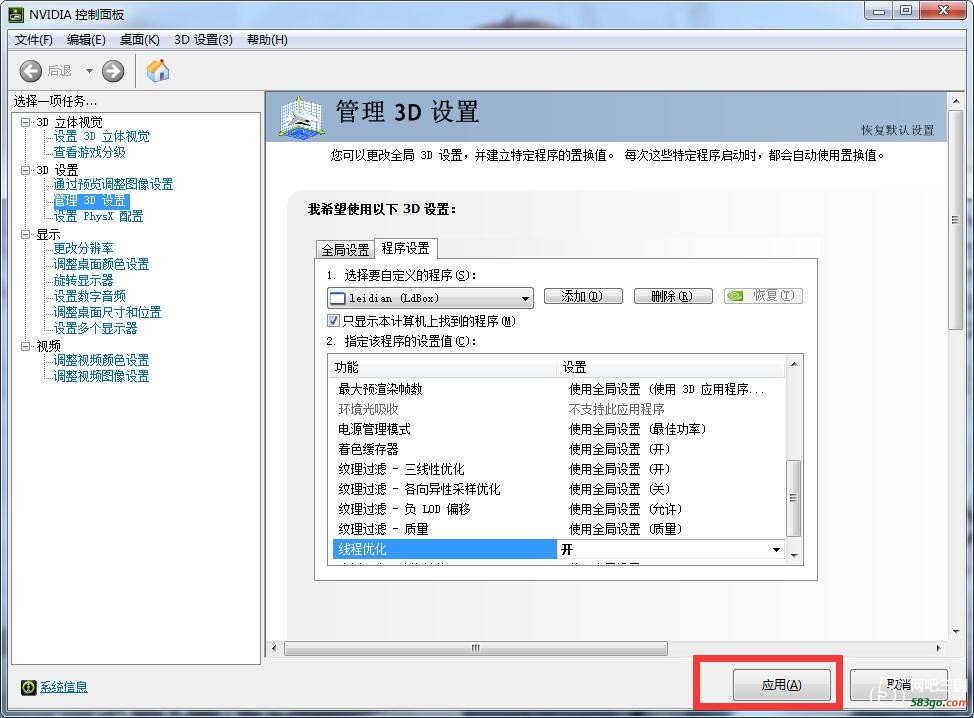
Task: Select 设置多个显示器 in task tree
Action: click(95, 329)
